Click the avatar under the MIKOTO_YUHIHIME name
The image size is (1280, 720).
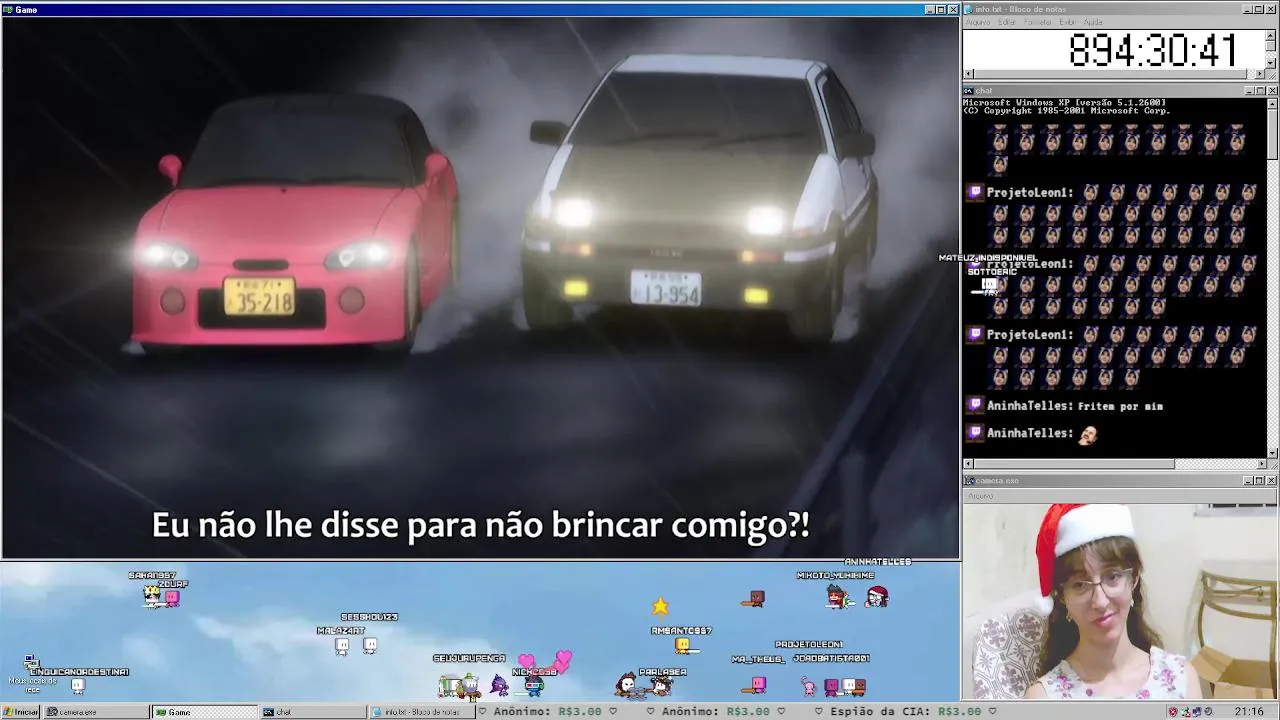pyautogui.click(x=836, y=597)
